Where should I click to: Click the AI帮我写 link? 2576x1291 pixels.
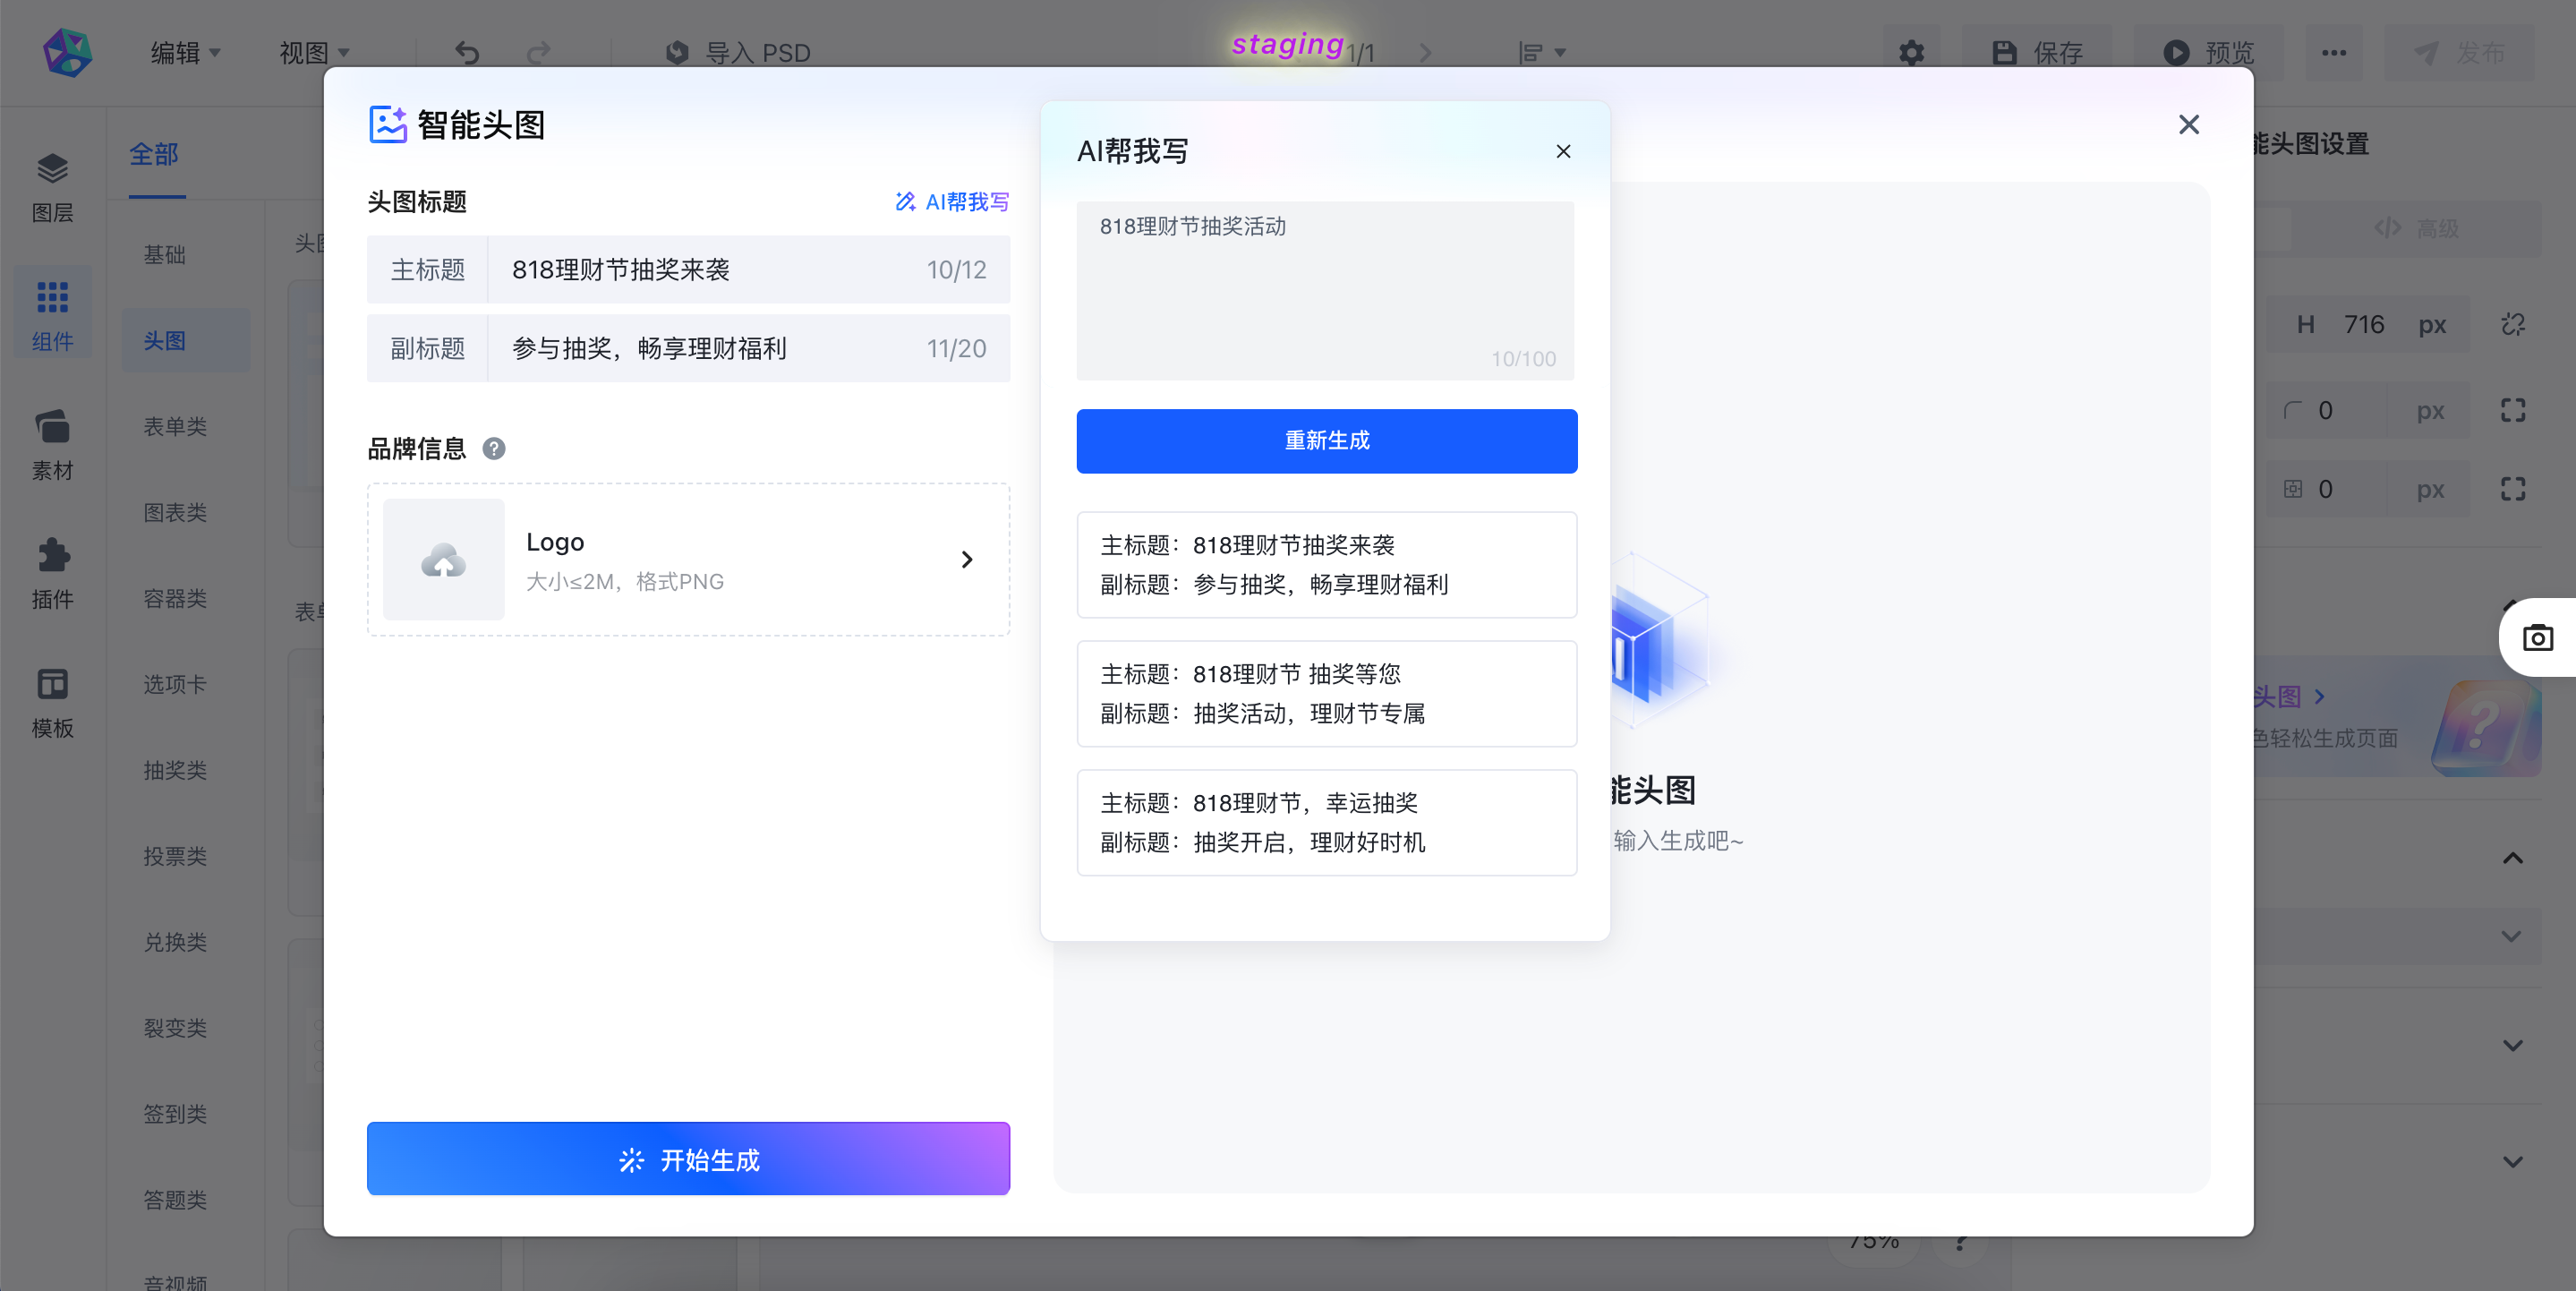tap(952, 202)
